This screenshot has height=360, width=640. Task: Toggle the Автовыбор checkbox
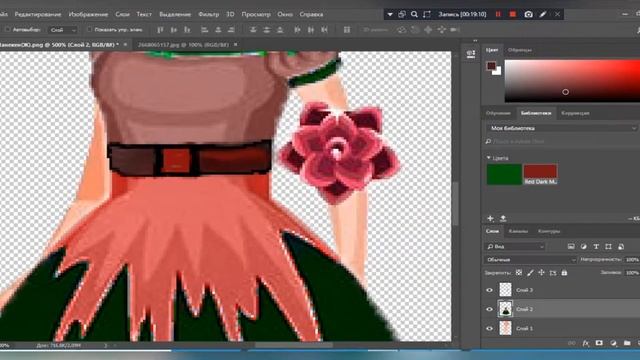(7, 30)
